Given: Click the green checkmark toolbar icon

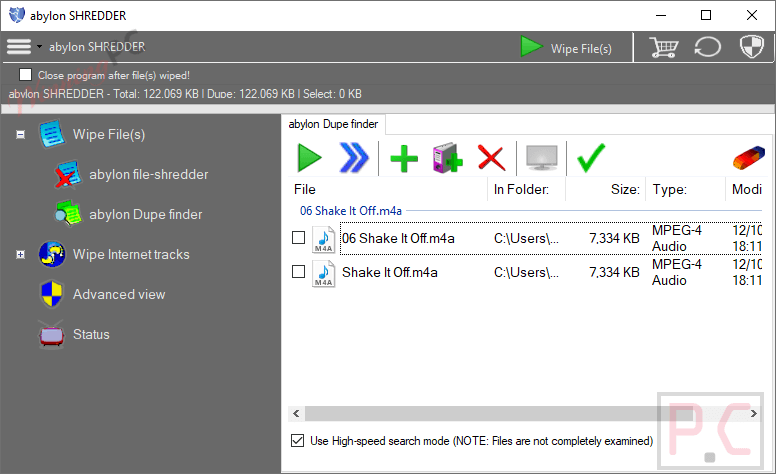Looking at the screenshot, I should (591, 158).
